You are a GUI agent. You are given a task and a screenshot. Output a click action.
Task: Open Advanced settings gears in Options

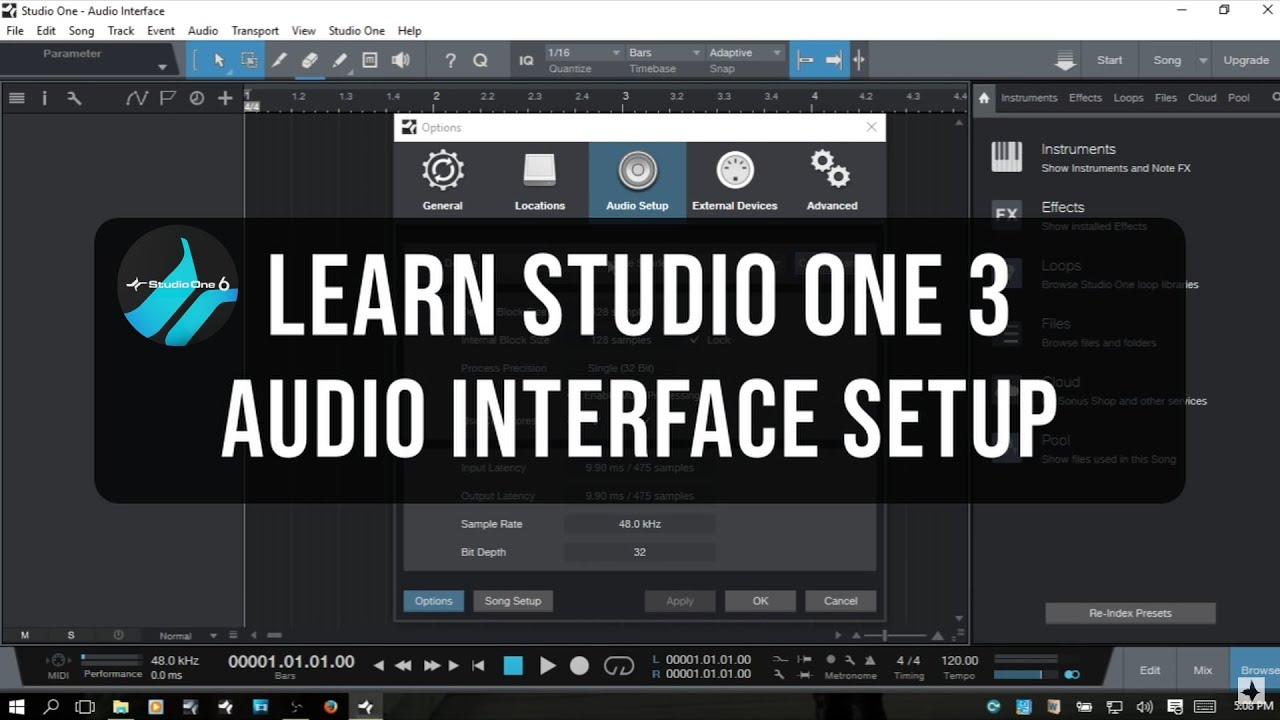click(x=832, y=180)
